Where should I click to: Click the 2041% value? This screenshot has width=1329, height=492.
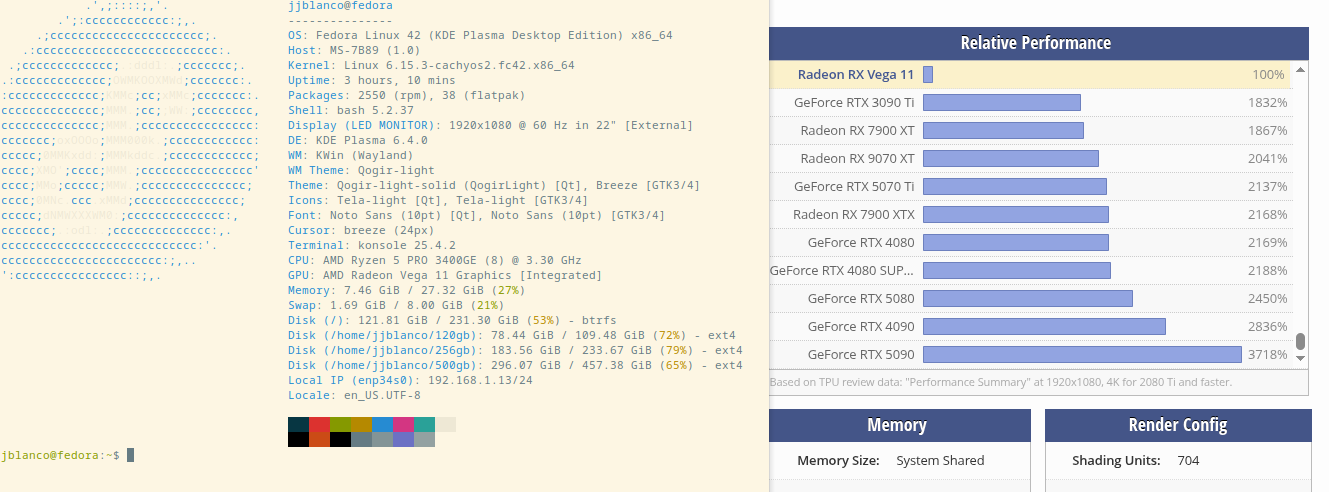[x=1267, y=158]
